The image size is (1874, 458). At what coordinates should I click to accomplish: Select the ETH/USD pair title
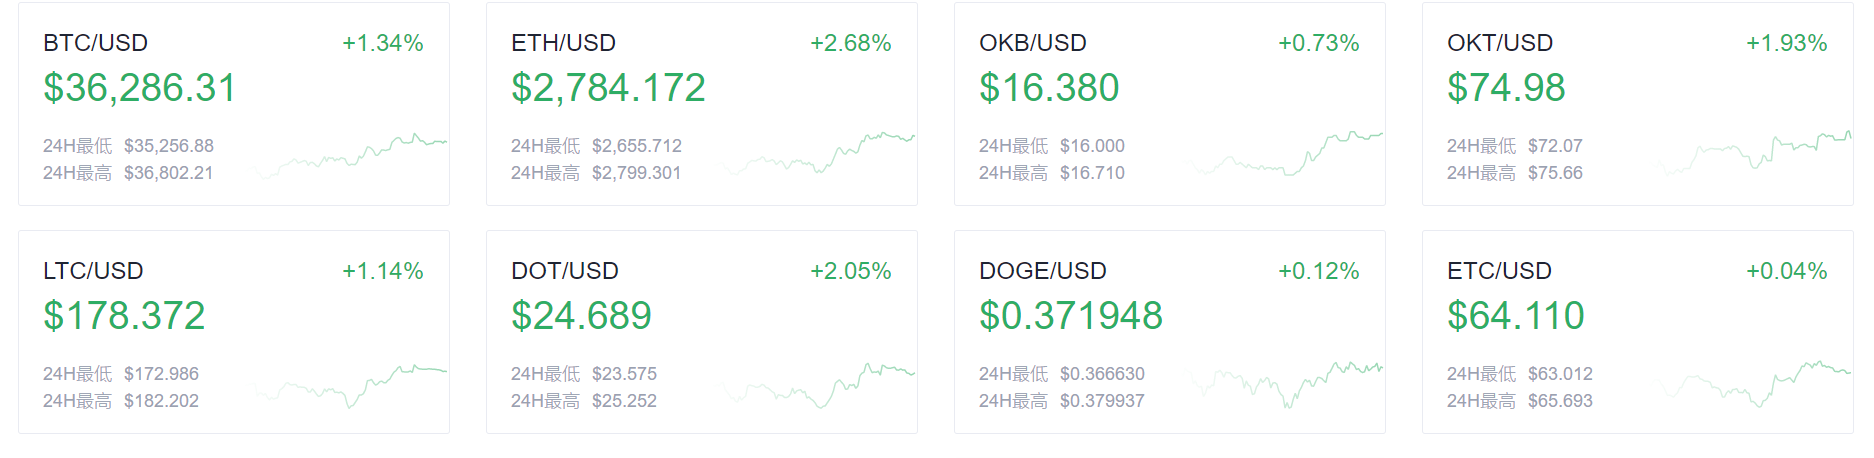pos(563,43)
